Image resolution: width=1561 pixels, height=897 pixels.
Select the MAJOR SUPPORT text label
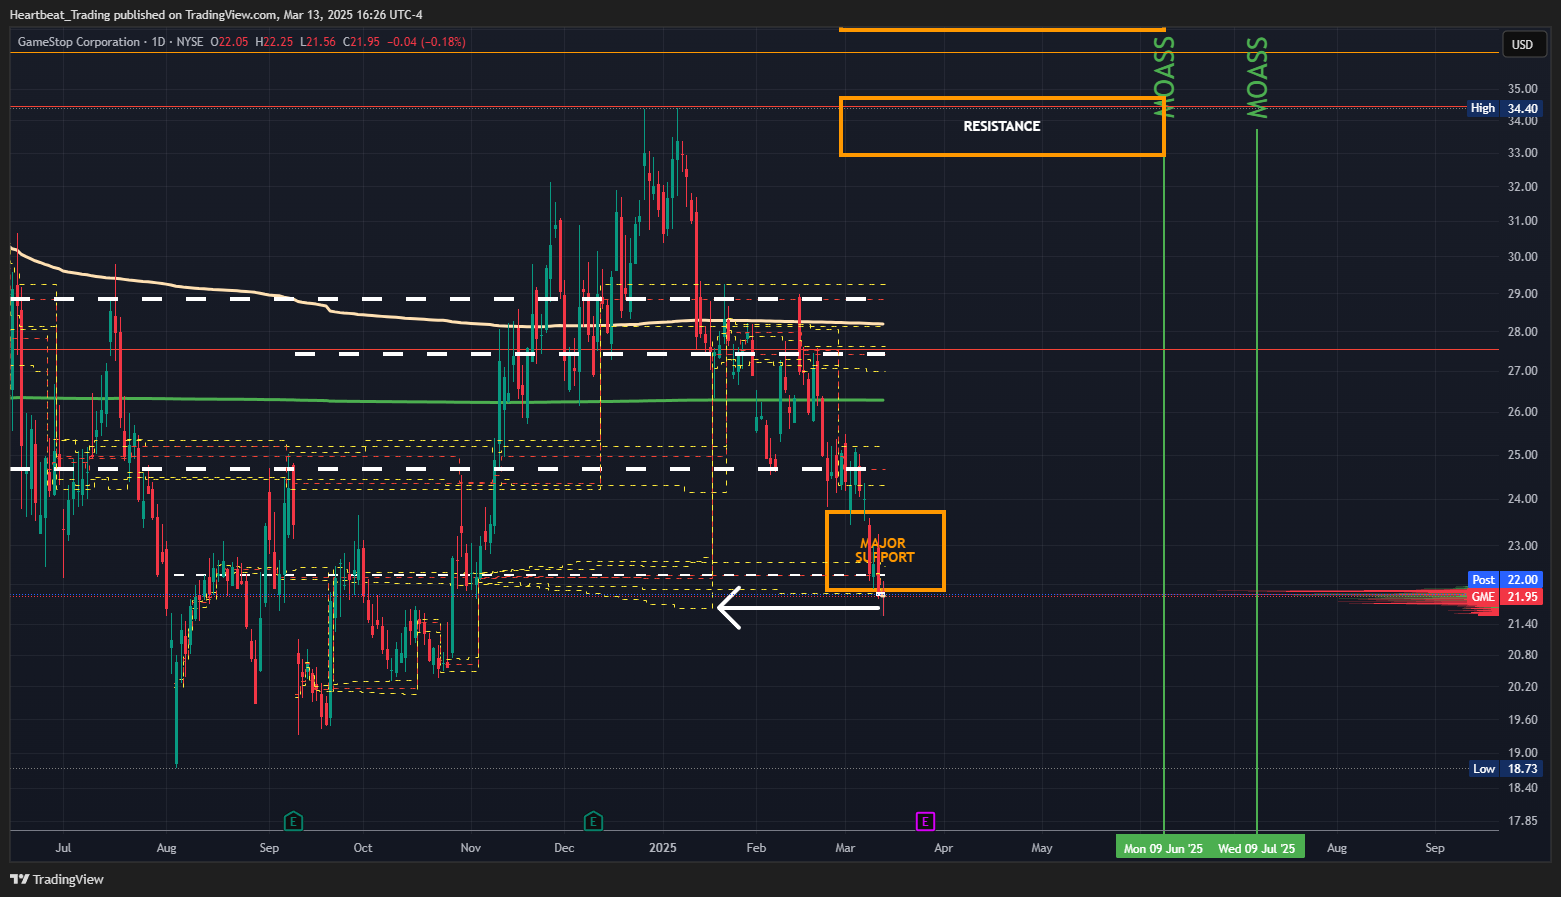click(x=885, y=550)
